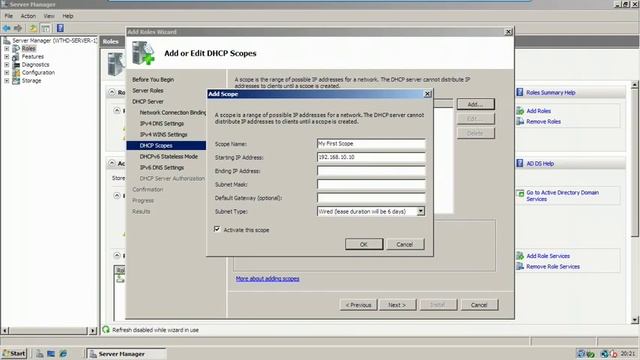Select the Diagnostics tree item
The image size is (640, 360).
click(35, 64)
